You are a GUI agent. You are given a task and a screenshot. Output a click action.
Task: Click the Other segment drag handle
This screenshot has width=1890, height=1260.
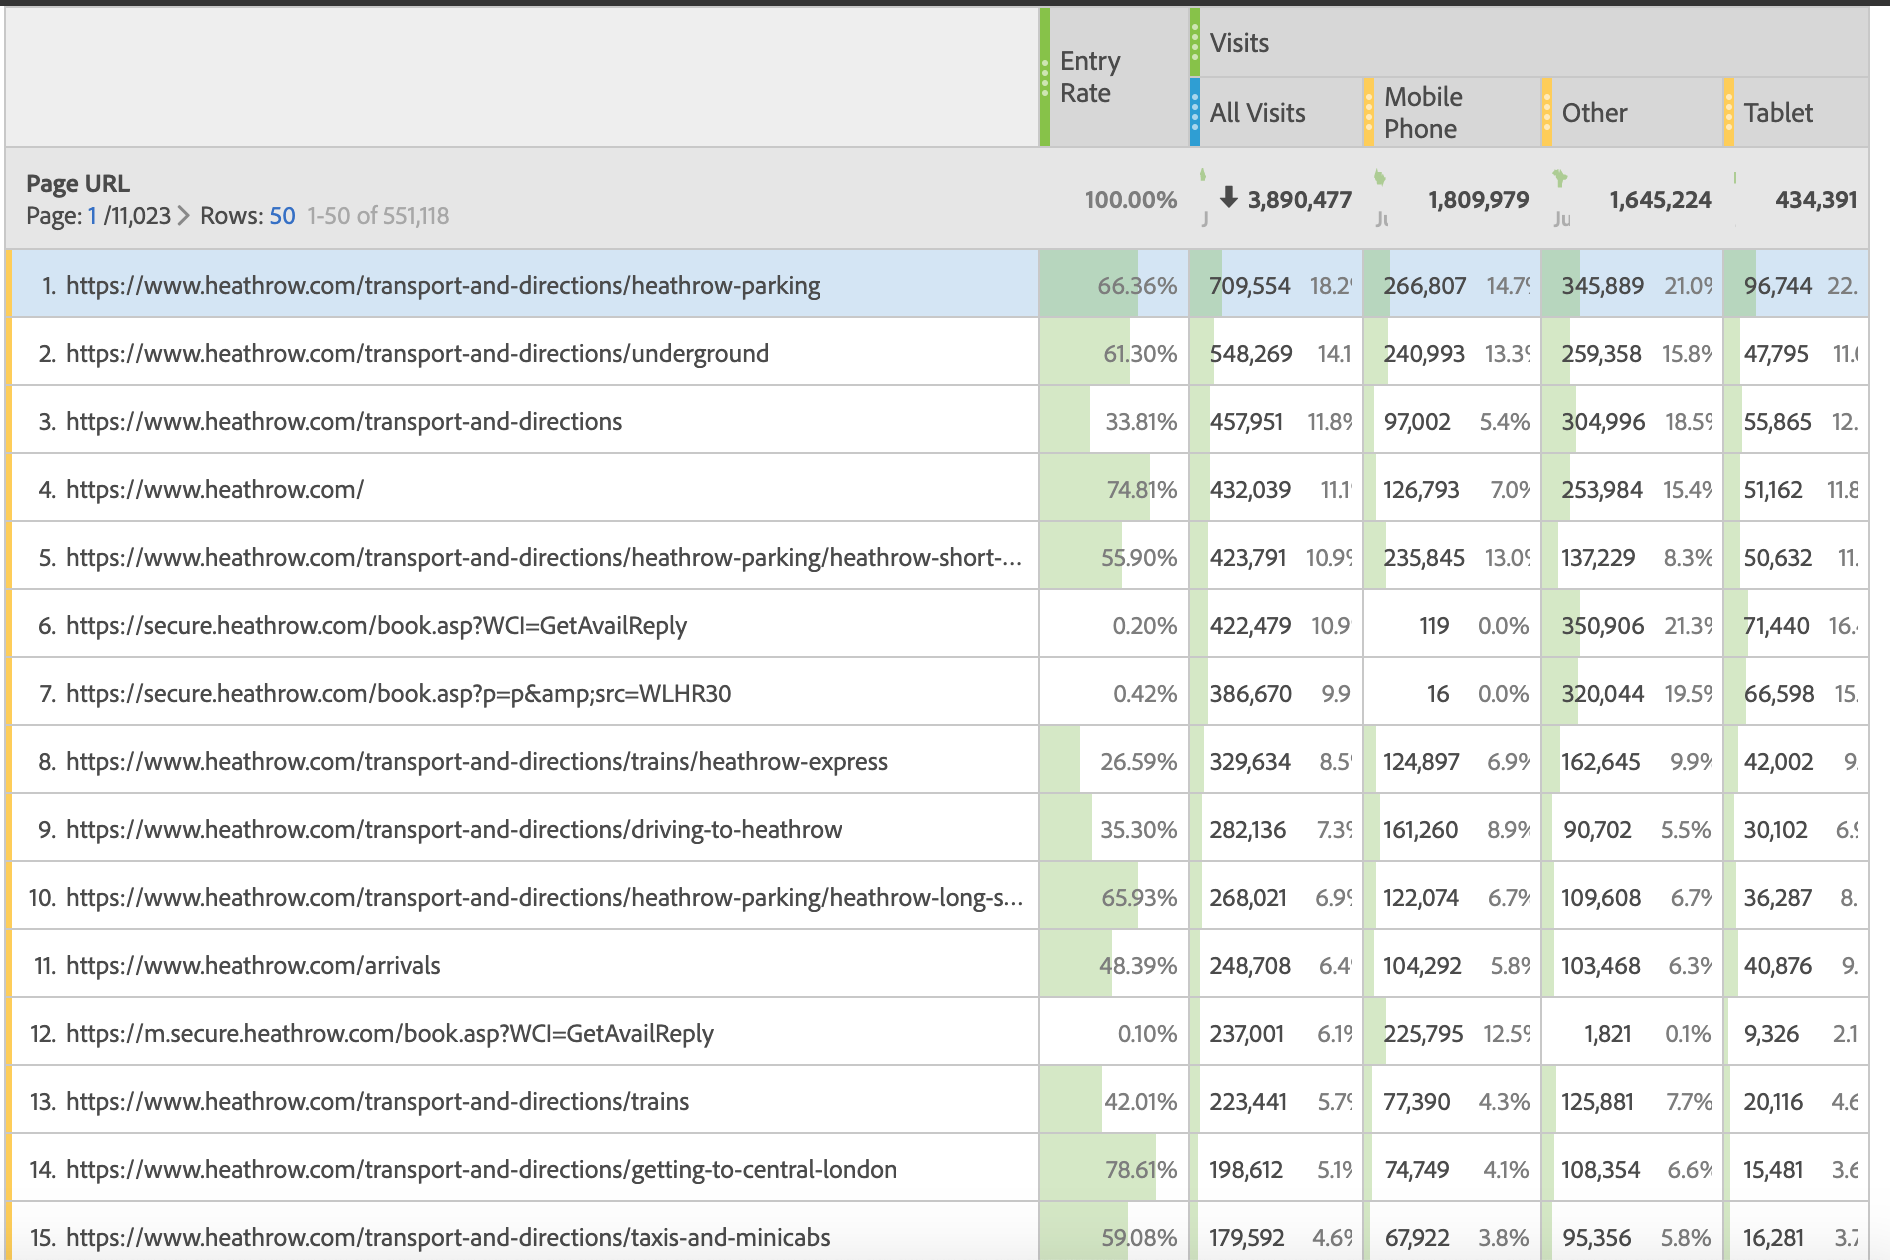pyautogui.click(x=1546, y=112)
